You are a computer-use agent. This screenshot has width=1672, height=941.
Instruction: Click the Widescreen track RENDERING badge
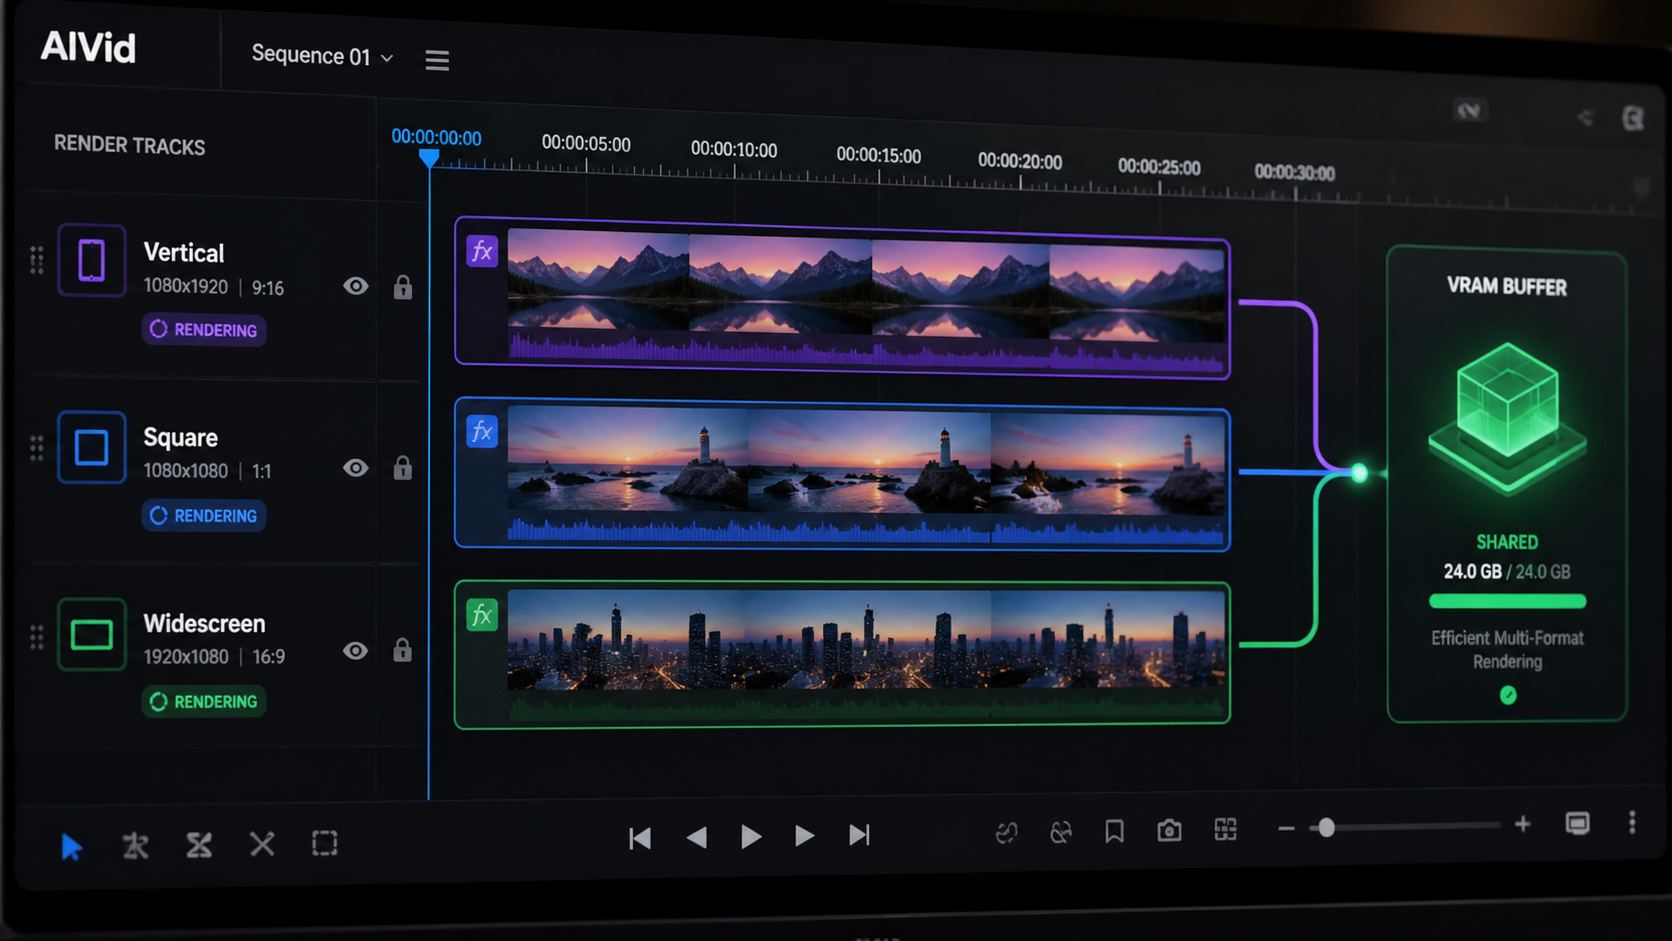(204, 701)
